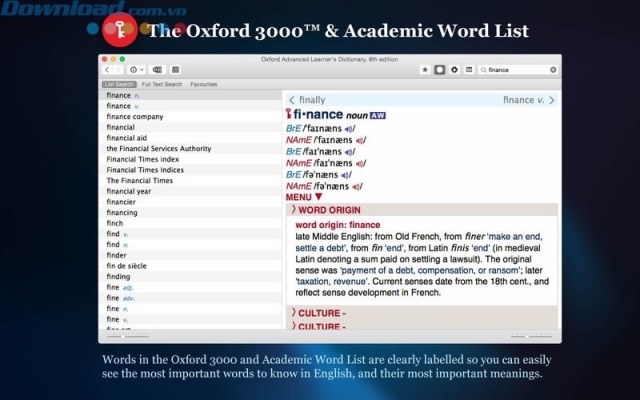Select 'the Financial Services Authority' entry
The image size is (640, 400).
click(x=190, y=149)
